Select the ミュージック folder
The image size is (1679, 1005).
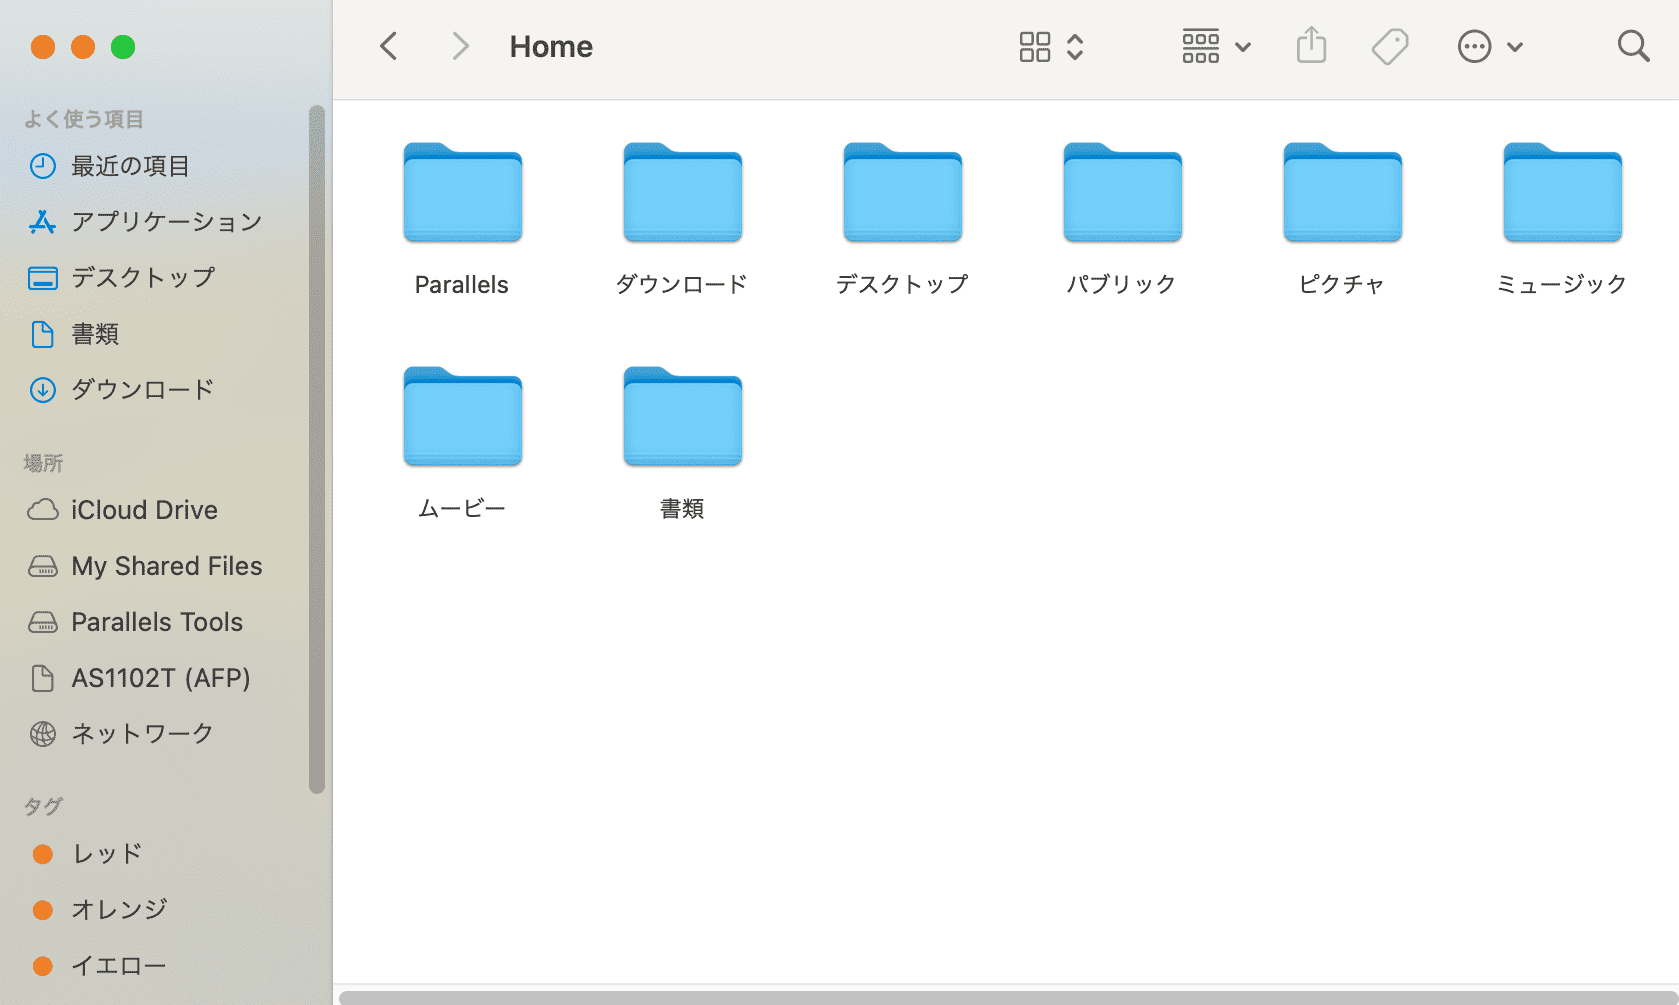1562,193
